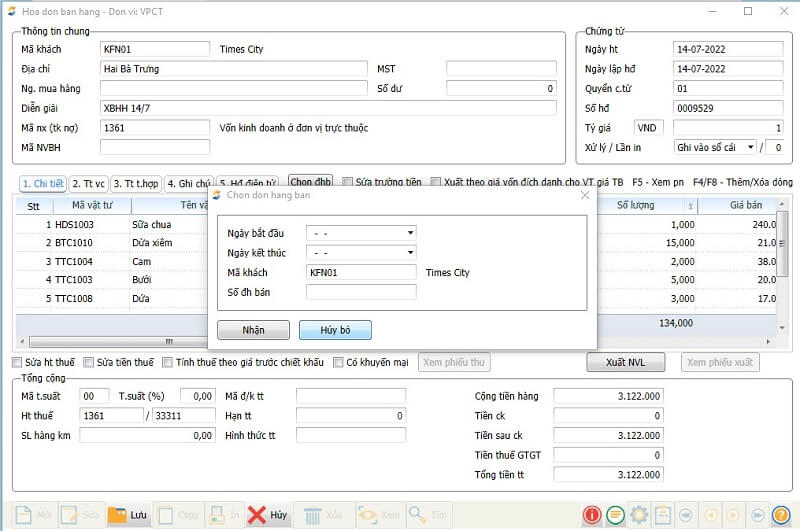Select grid row TTC1003 Bưởi
The image size is (800, 531).
coord(112,280)
